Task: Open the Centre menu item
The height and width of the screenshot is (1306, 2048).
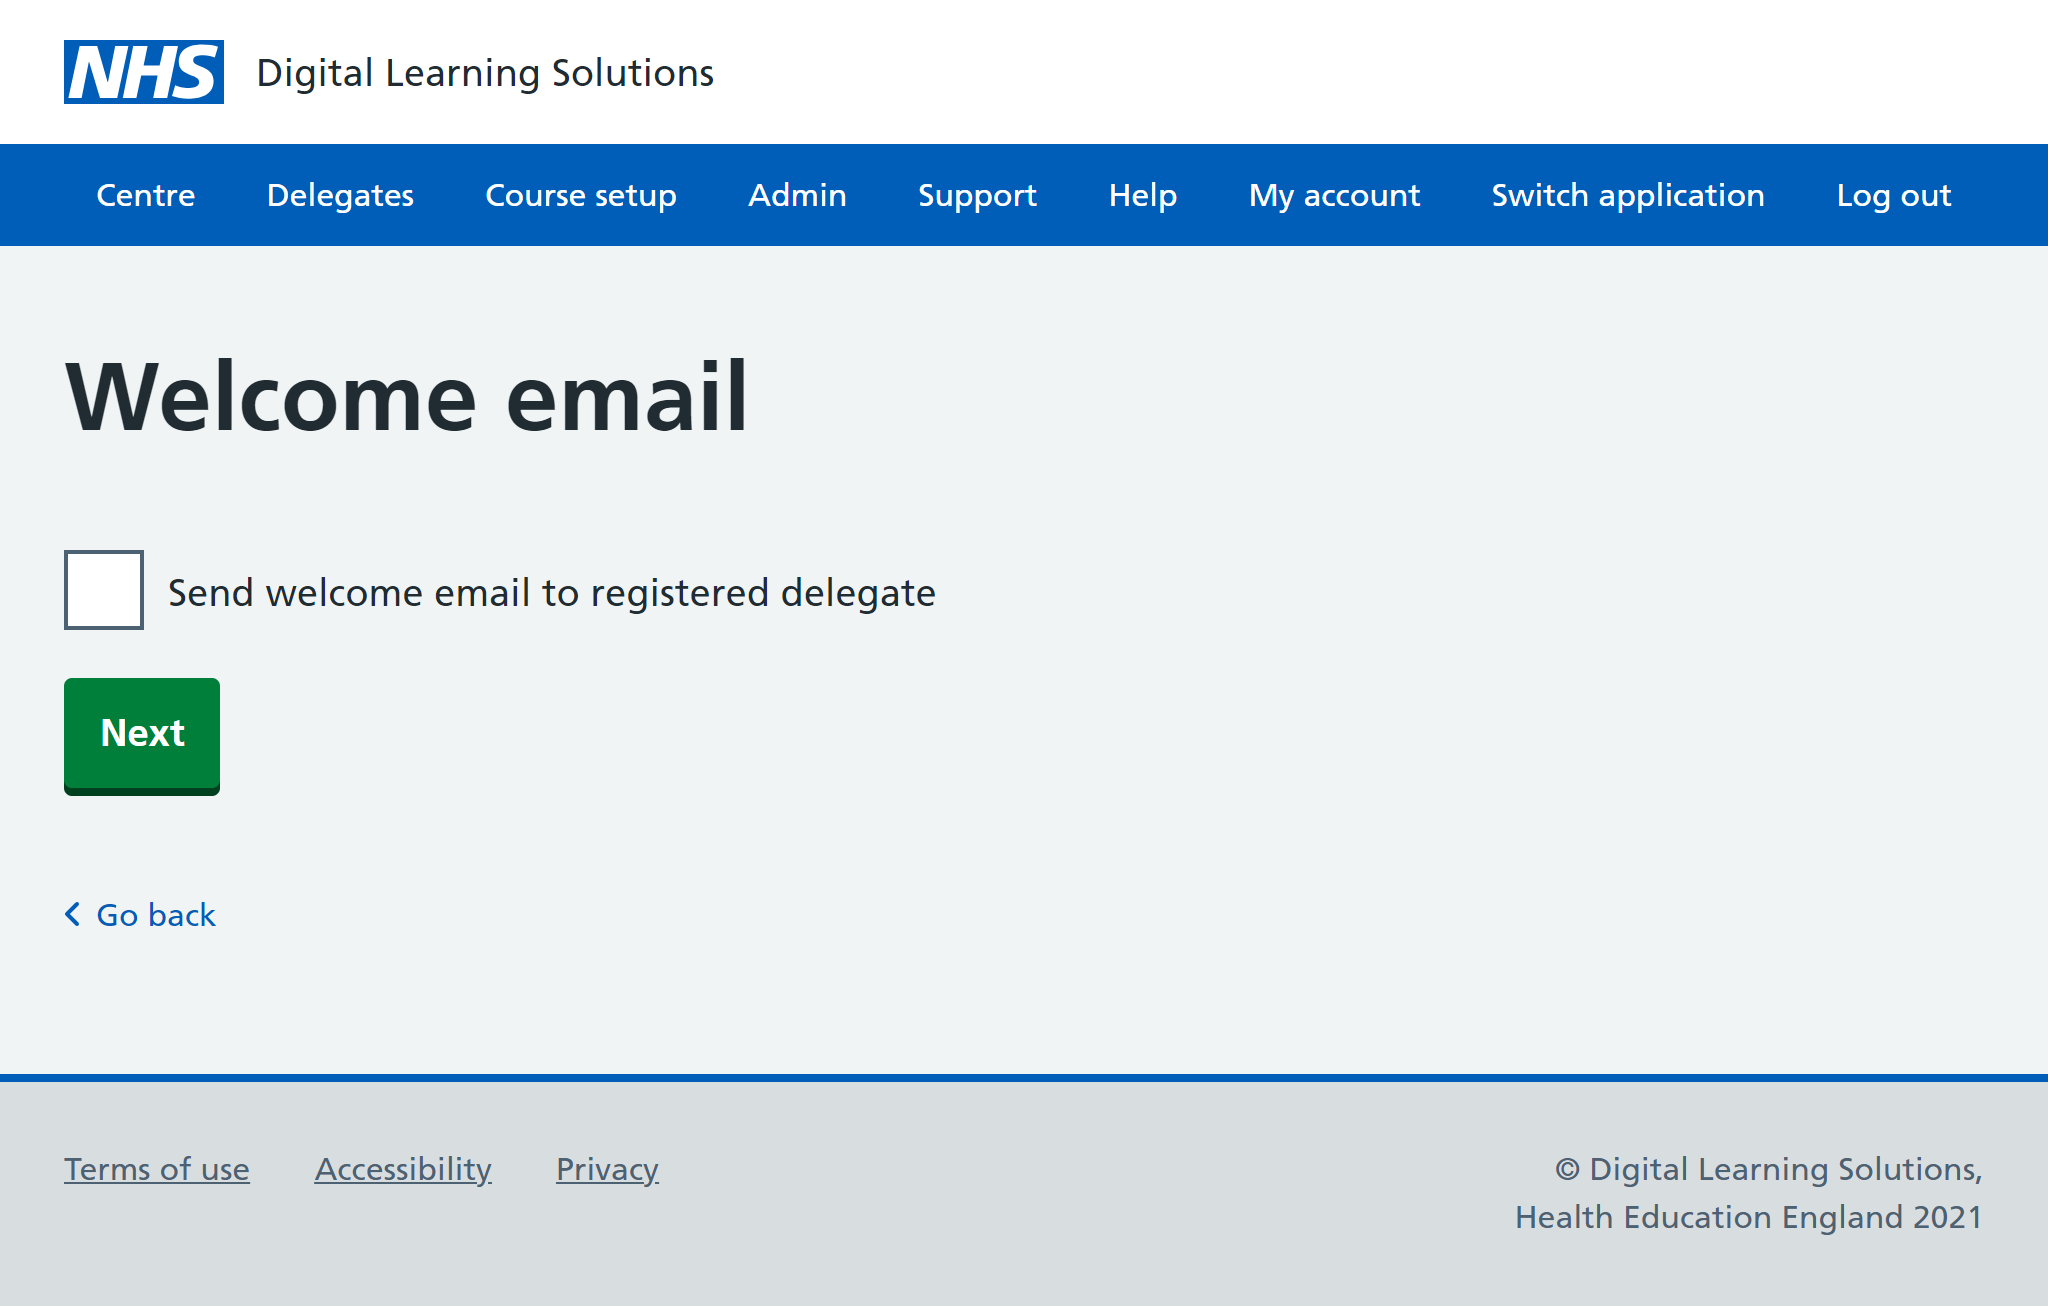Action: (146, 195)
